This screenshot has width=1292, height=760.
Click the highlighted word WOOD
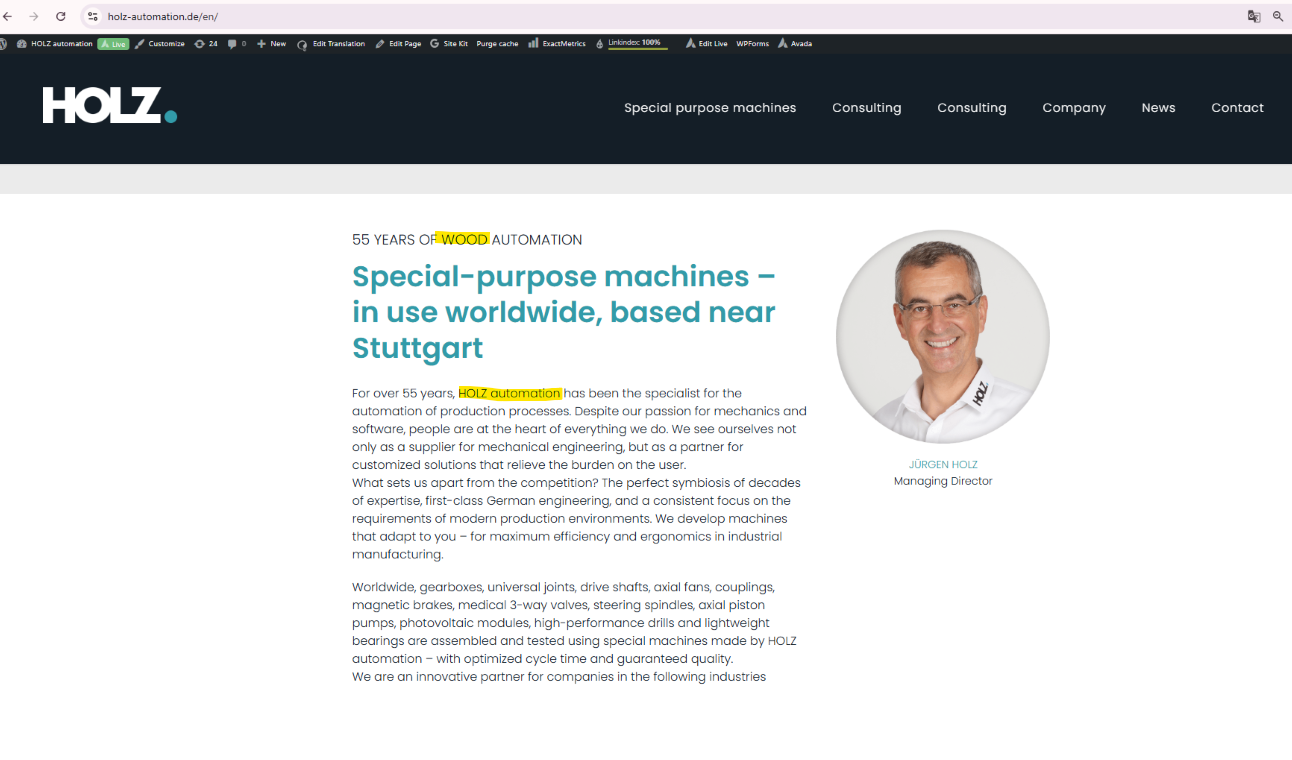[464, 240]
